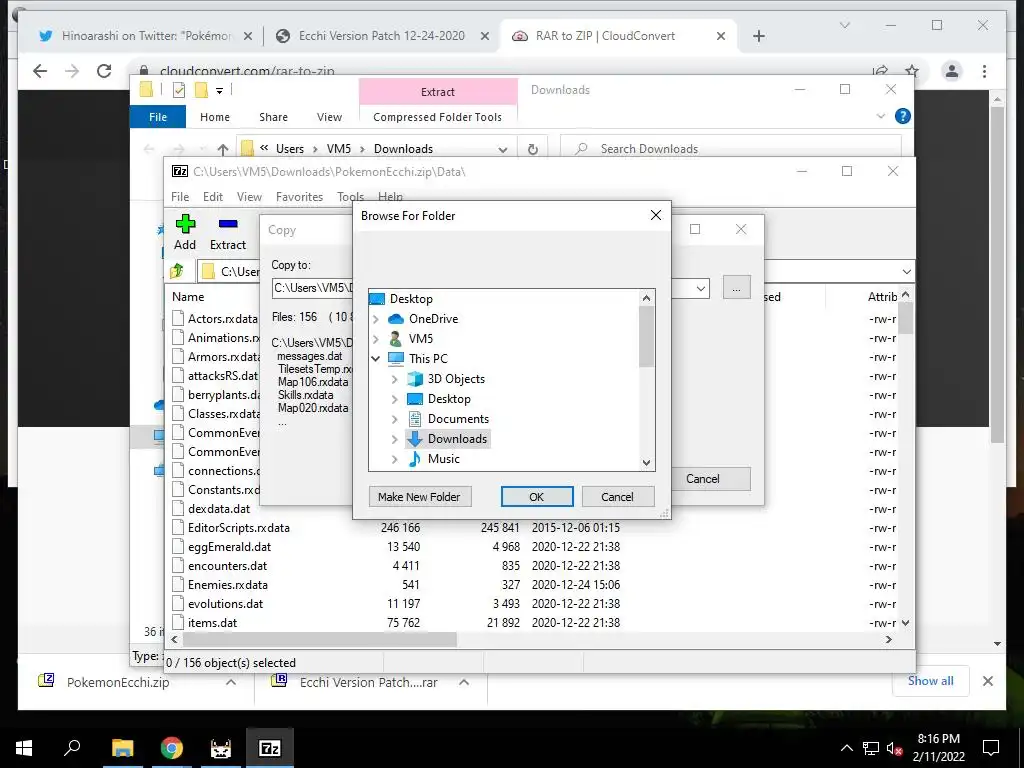The width and height of the screenshot is (1024, 768).
Task: Open the Windows Start menu
Action: [x=24, y=748]
